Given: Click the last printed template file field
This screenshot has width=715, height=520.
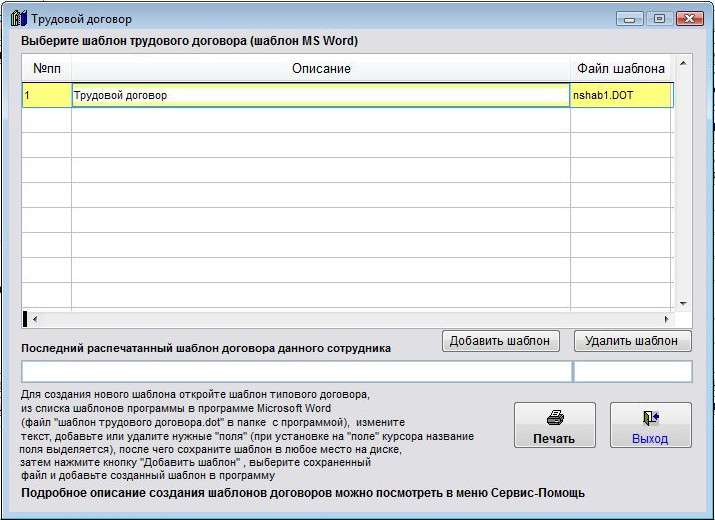Looking at the screenshot, I should click(632, 371).
